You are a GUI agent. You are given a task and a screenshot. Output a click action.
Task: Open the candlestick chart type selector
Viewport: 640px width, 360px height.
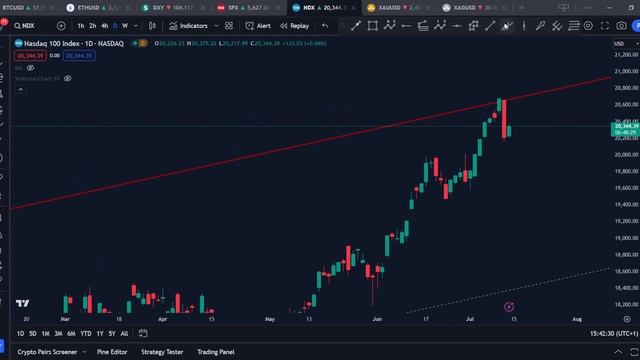[152, 26]
